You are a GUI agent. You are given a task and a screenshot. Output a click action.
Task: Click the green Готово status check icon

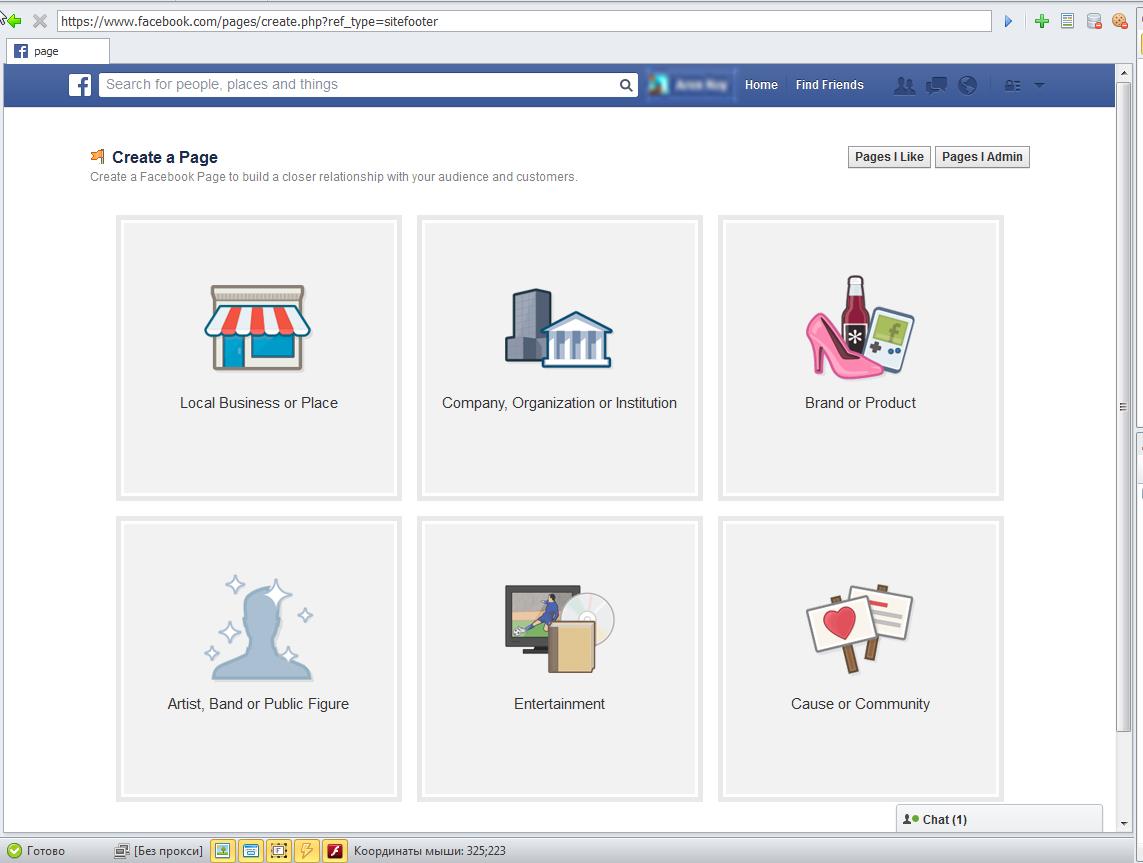click(x=14, y=851)
